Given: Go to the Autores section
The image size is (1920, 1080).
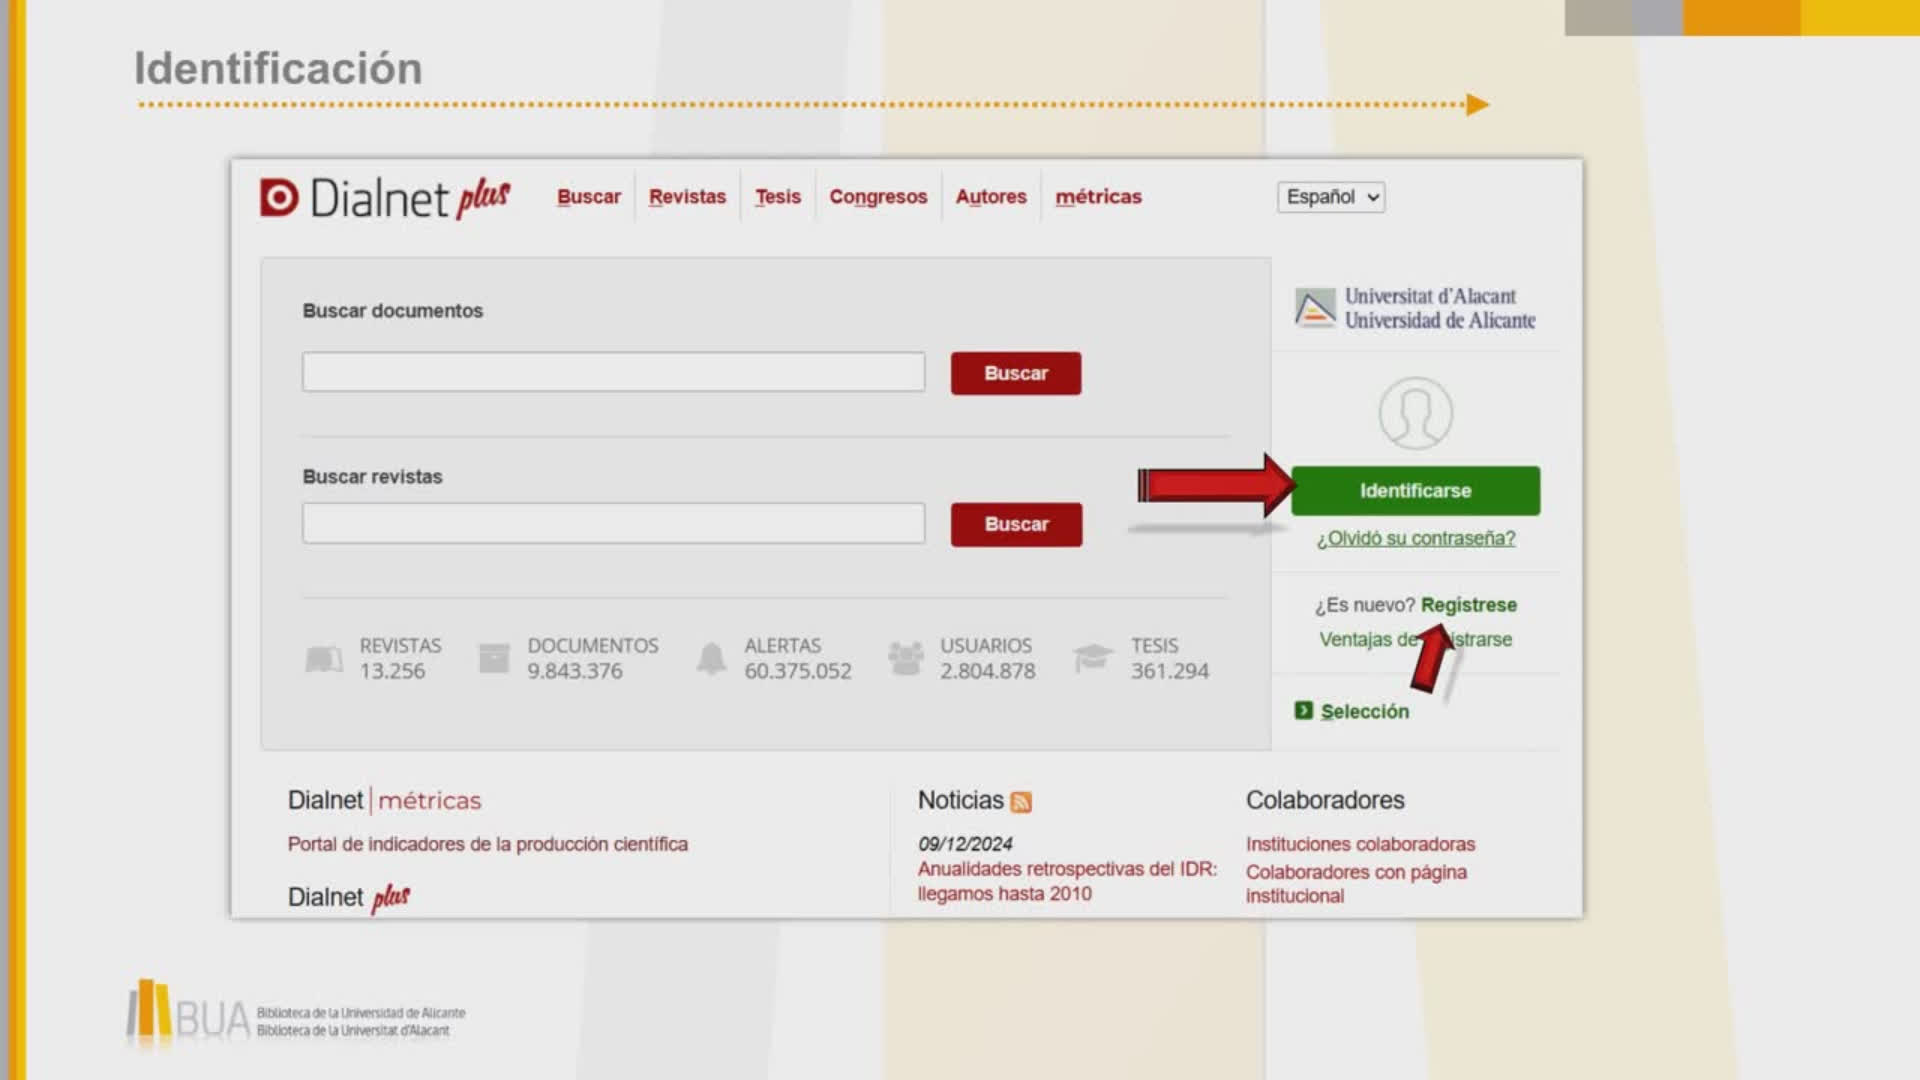Looking at the screenshot, I should pos(990,197).
